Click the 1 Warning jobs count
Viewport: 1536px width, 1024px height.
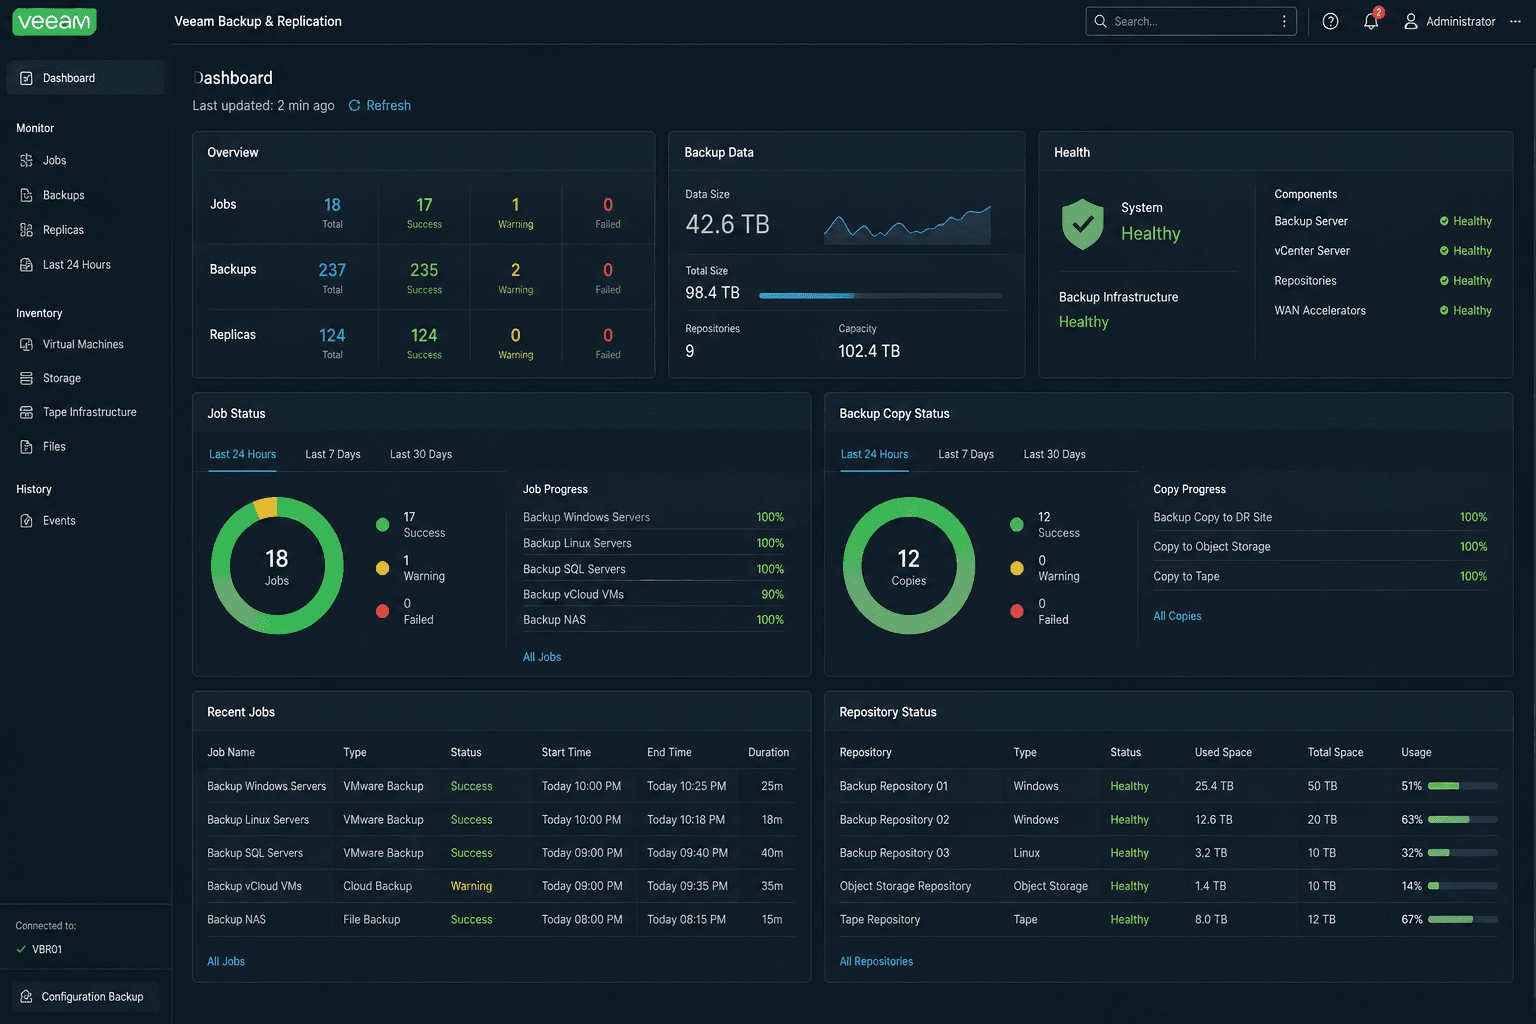point(516,205)
